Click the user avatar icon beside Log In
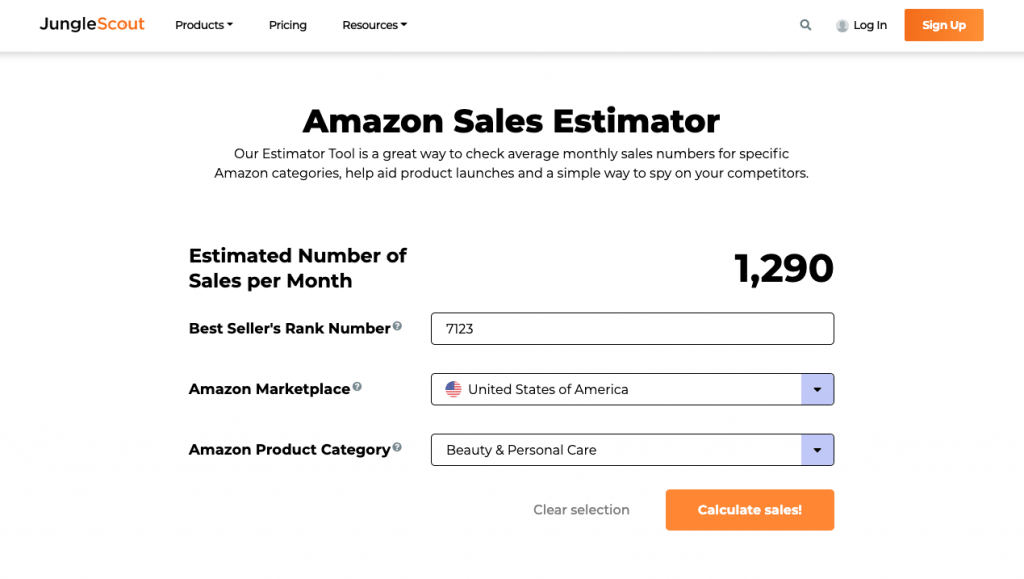The height and width of the screenshot is (579, 1024). point(842,25)
